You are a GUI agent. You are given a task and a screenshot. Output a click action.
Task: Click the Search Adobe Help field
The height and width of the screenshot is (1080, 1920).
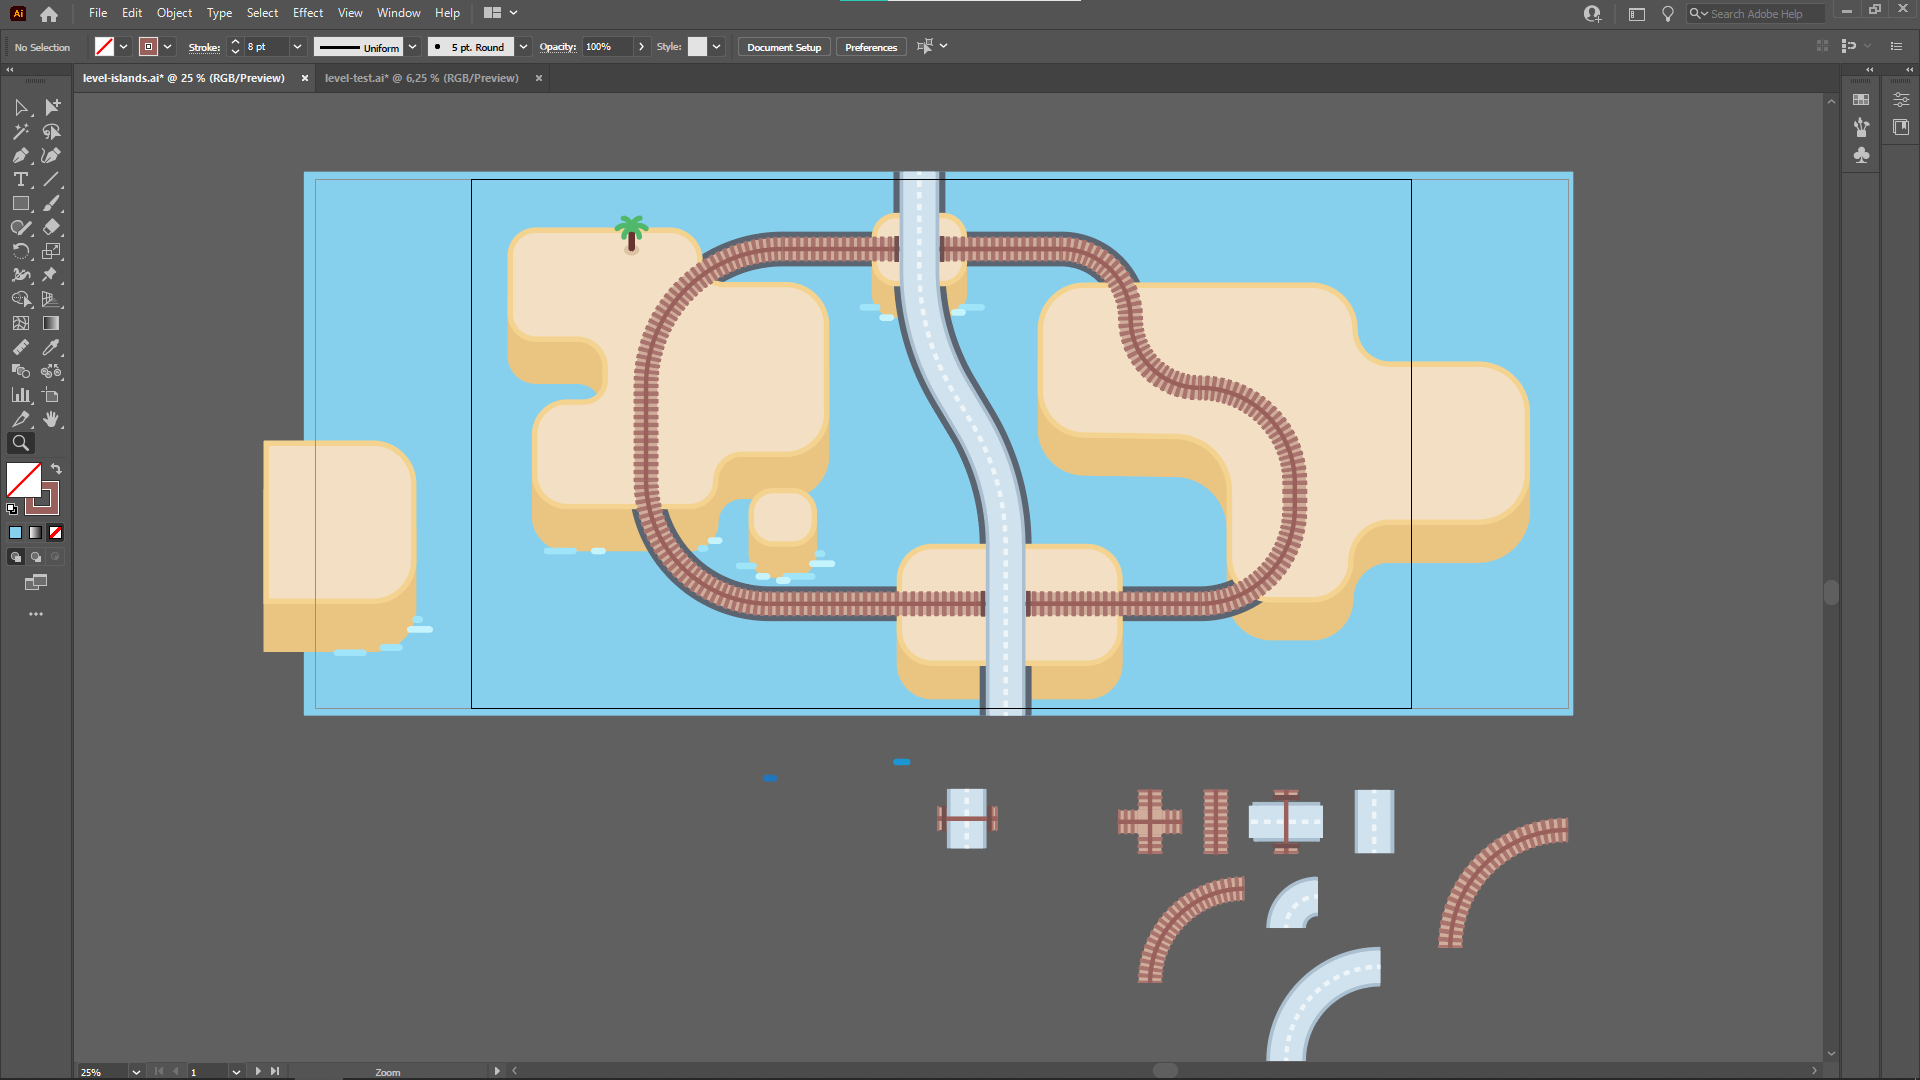(1757, 13)
